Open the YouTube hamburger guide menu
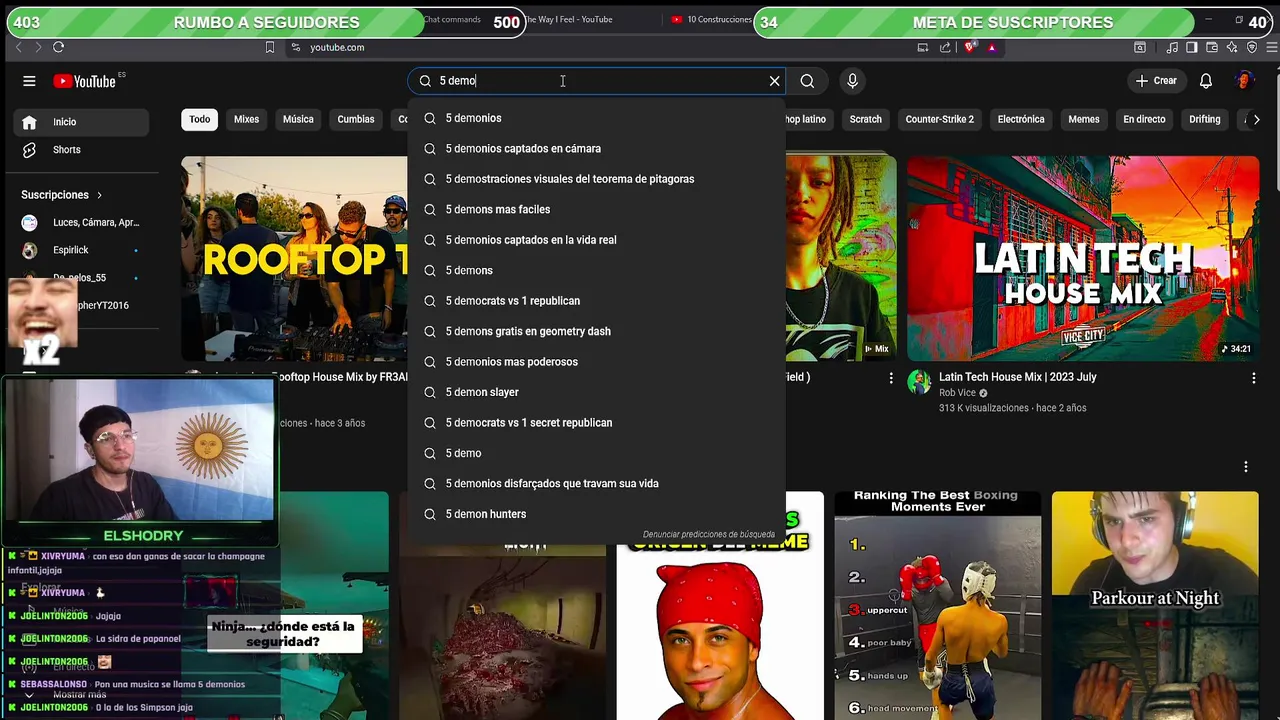1280x720 pixels. click(x=29, y=81)
